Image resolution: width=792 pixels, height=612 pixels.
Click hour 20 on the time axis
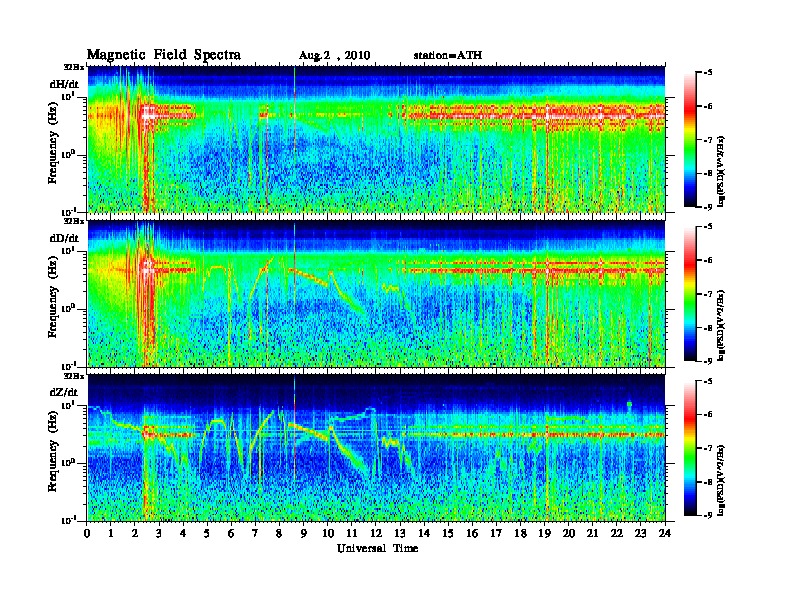(x=569, y=533)
